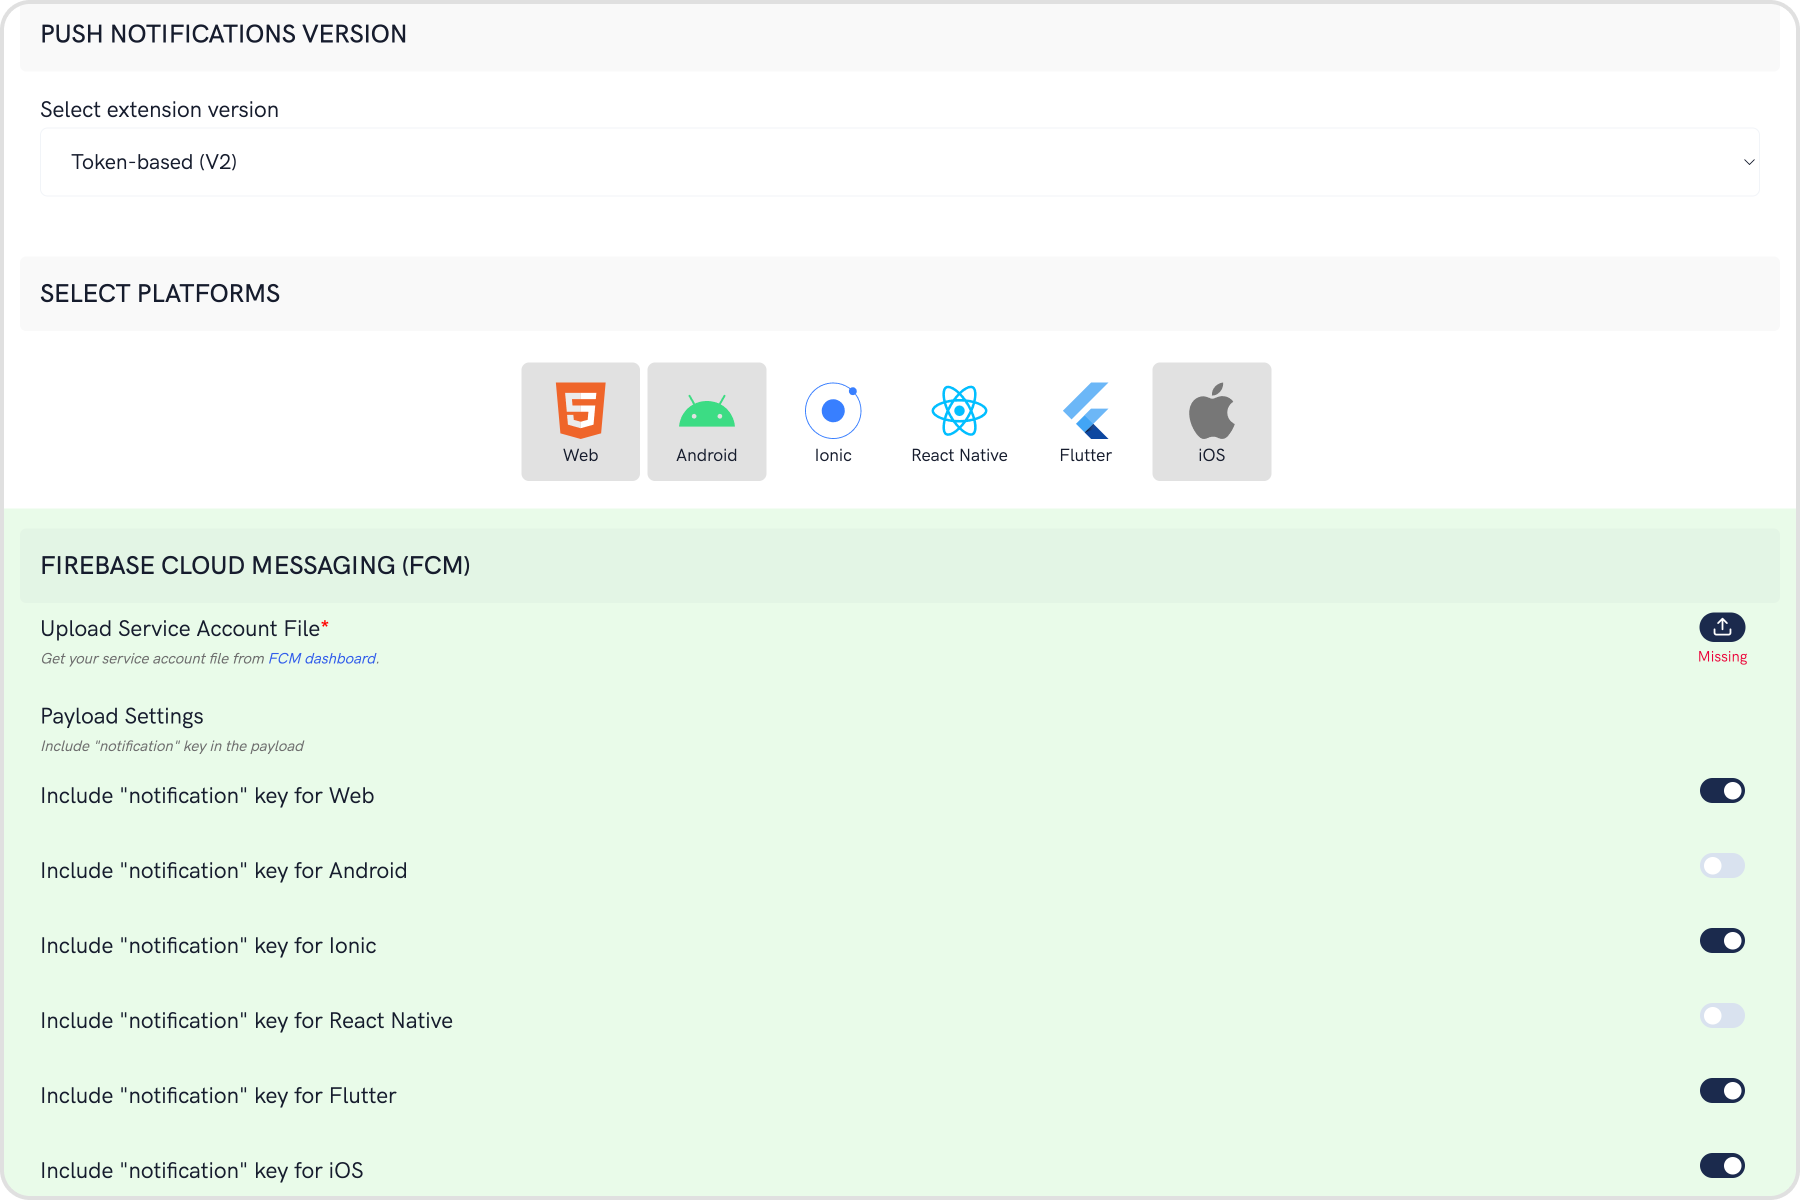
Task: Select the Android platform icon
Action: pyautogui.click(x=707, y=421)
